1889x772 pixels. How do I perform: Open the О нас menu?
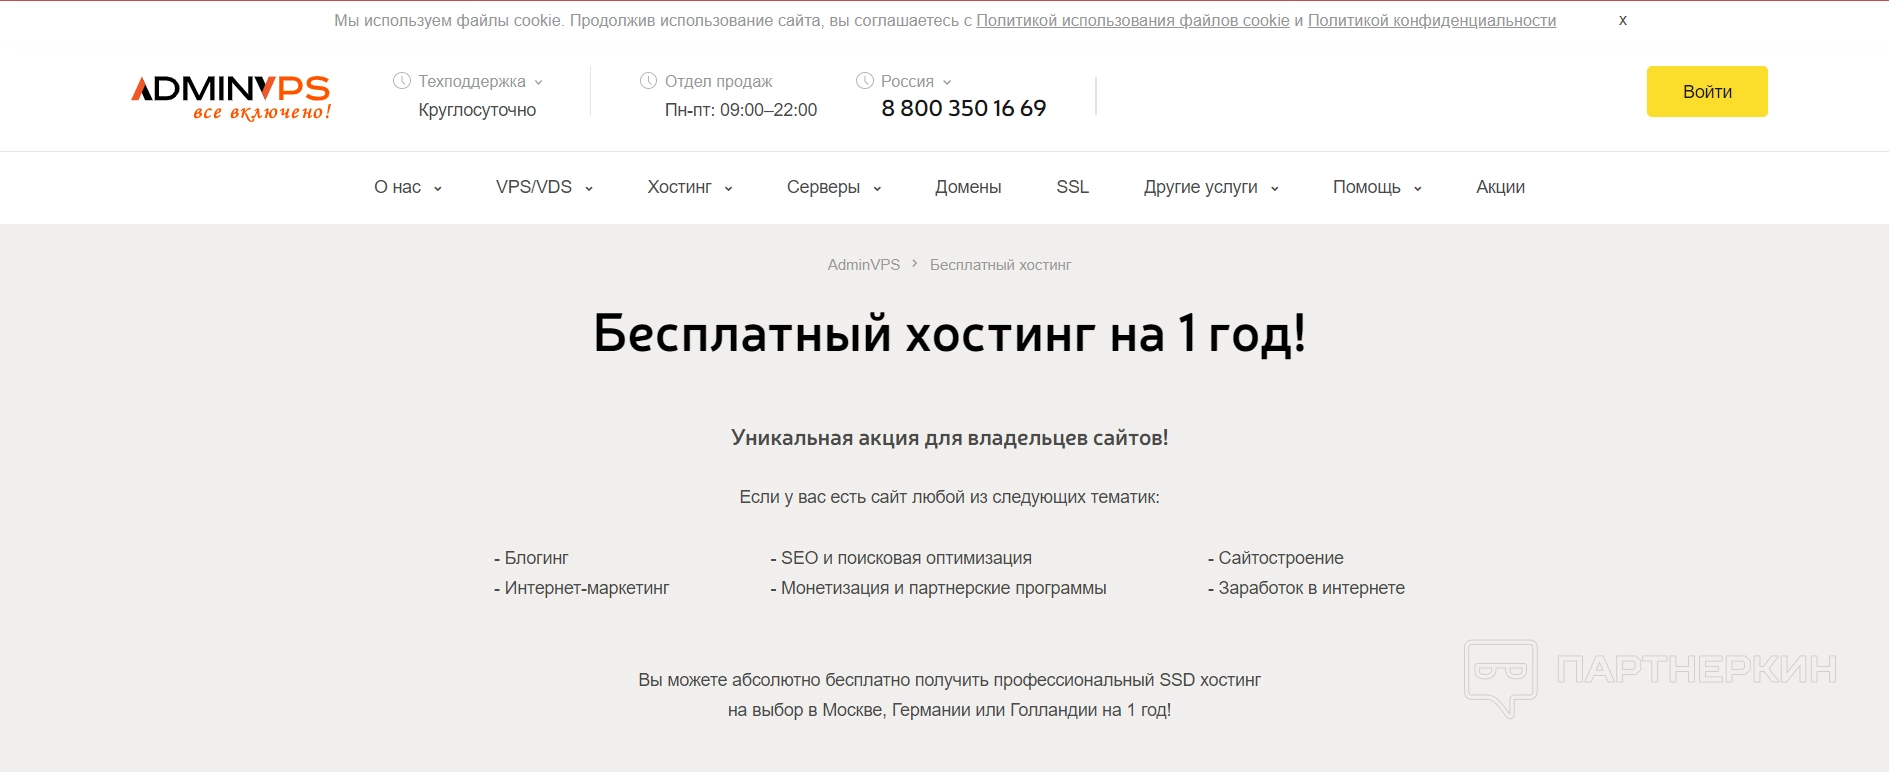[x=408, y=187]
